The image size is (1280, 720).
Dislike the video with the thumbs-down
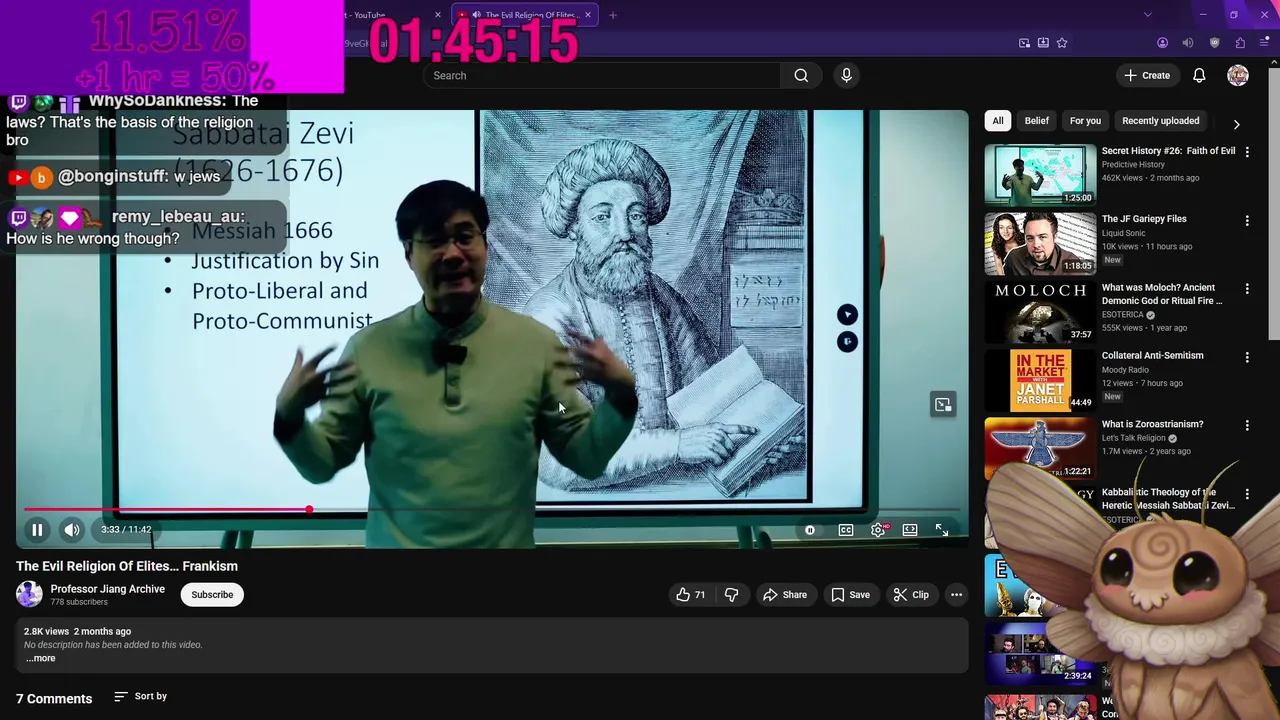(731, 595)
